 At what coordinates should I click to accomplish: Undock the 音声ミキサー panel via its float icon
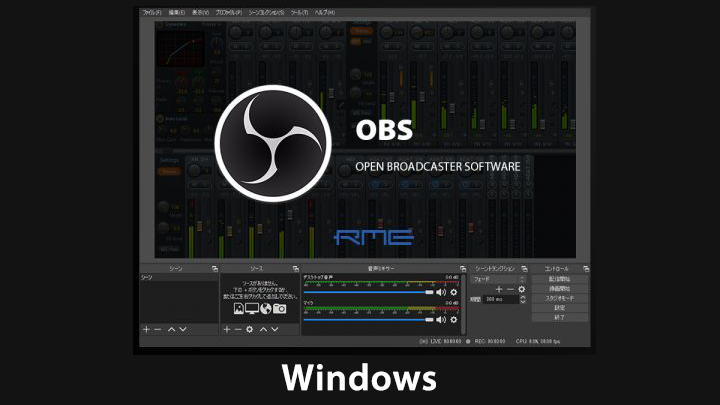[x=462, y=269]
